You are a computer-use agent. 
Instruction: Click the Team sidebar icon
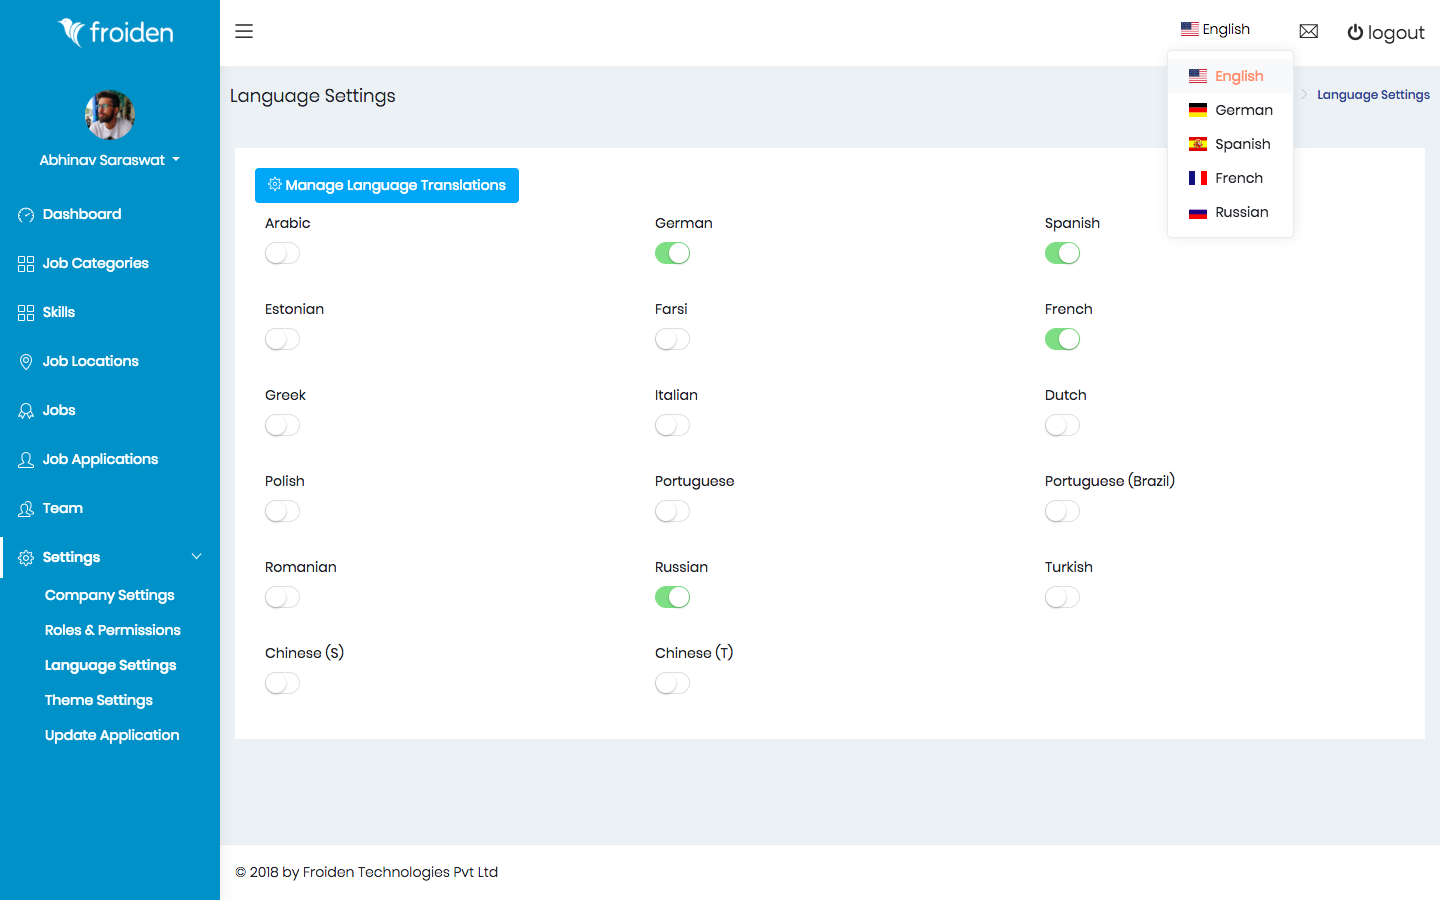(26, 509)
